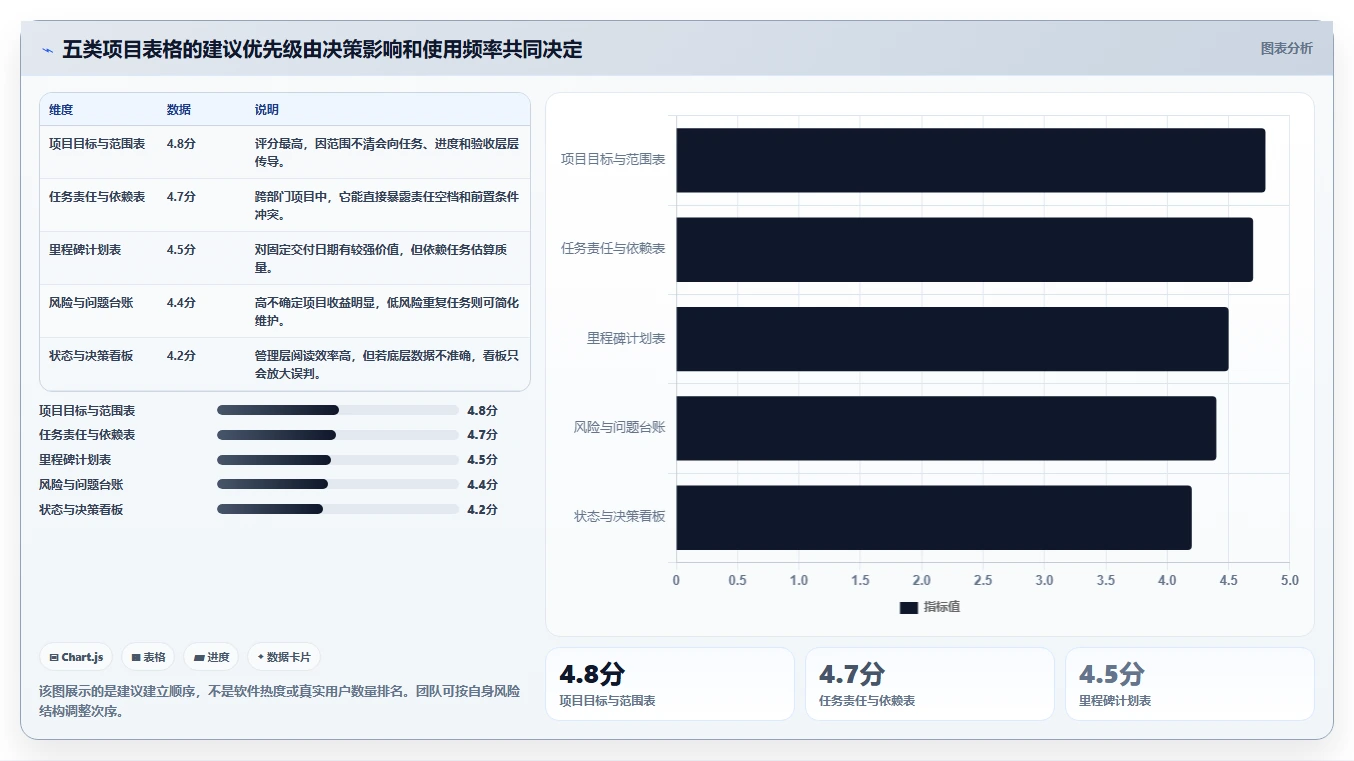Click the 风险与问题台账 bar in the chart
The image size is (1354, 761).
(x=946, y=428)
